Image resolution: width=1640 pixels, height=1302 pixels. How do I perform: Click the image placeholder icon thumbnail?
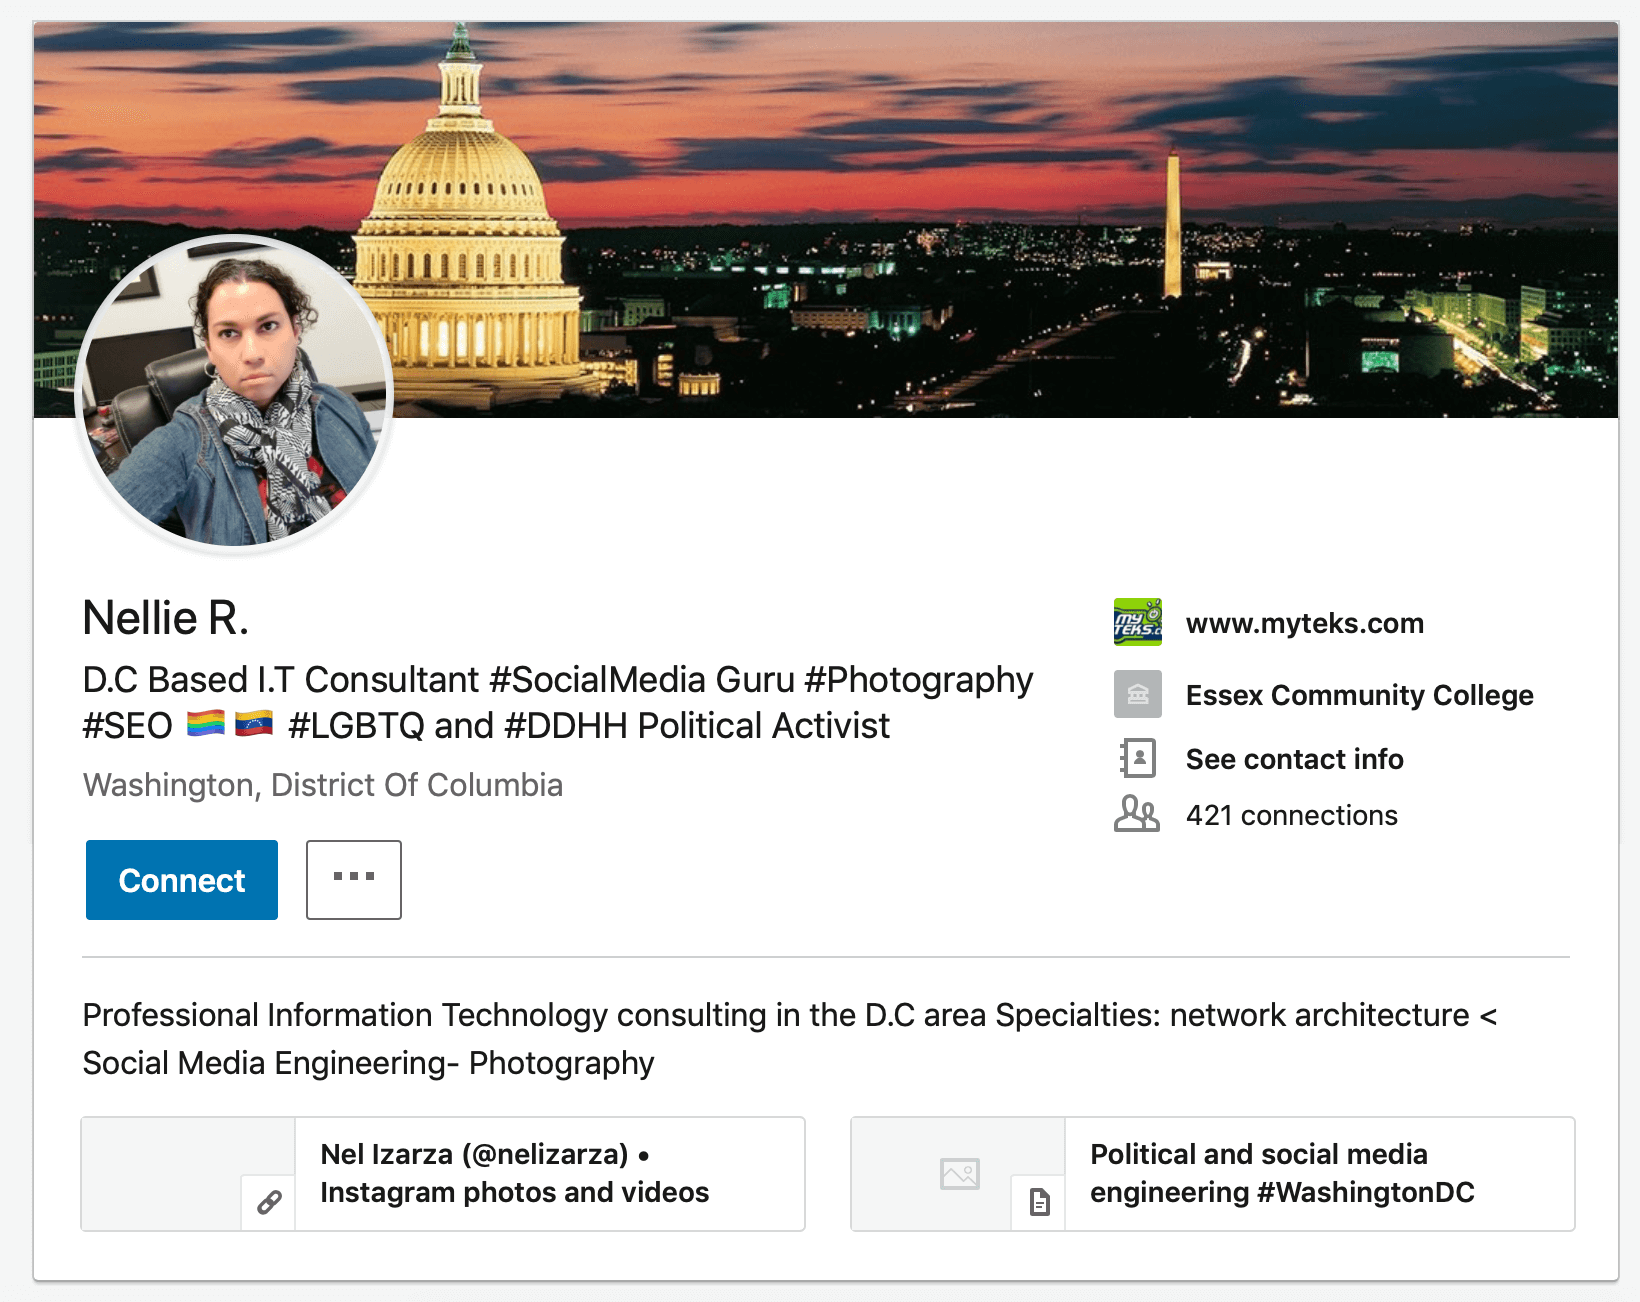click(959, 1173)
